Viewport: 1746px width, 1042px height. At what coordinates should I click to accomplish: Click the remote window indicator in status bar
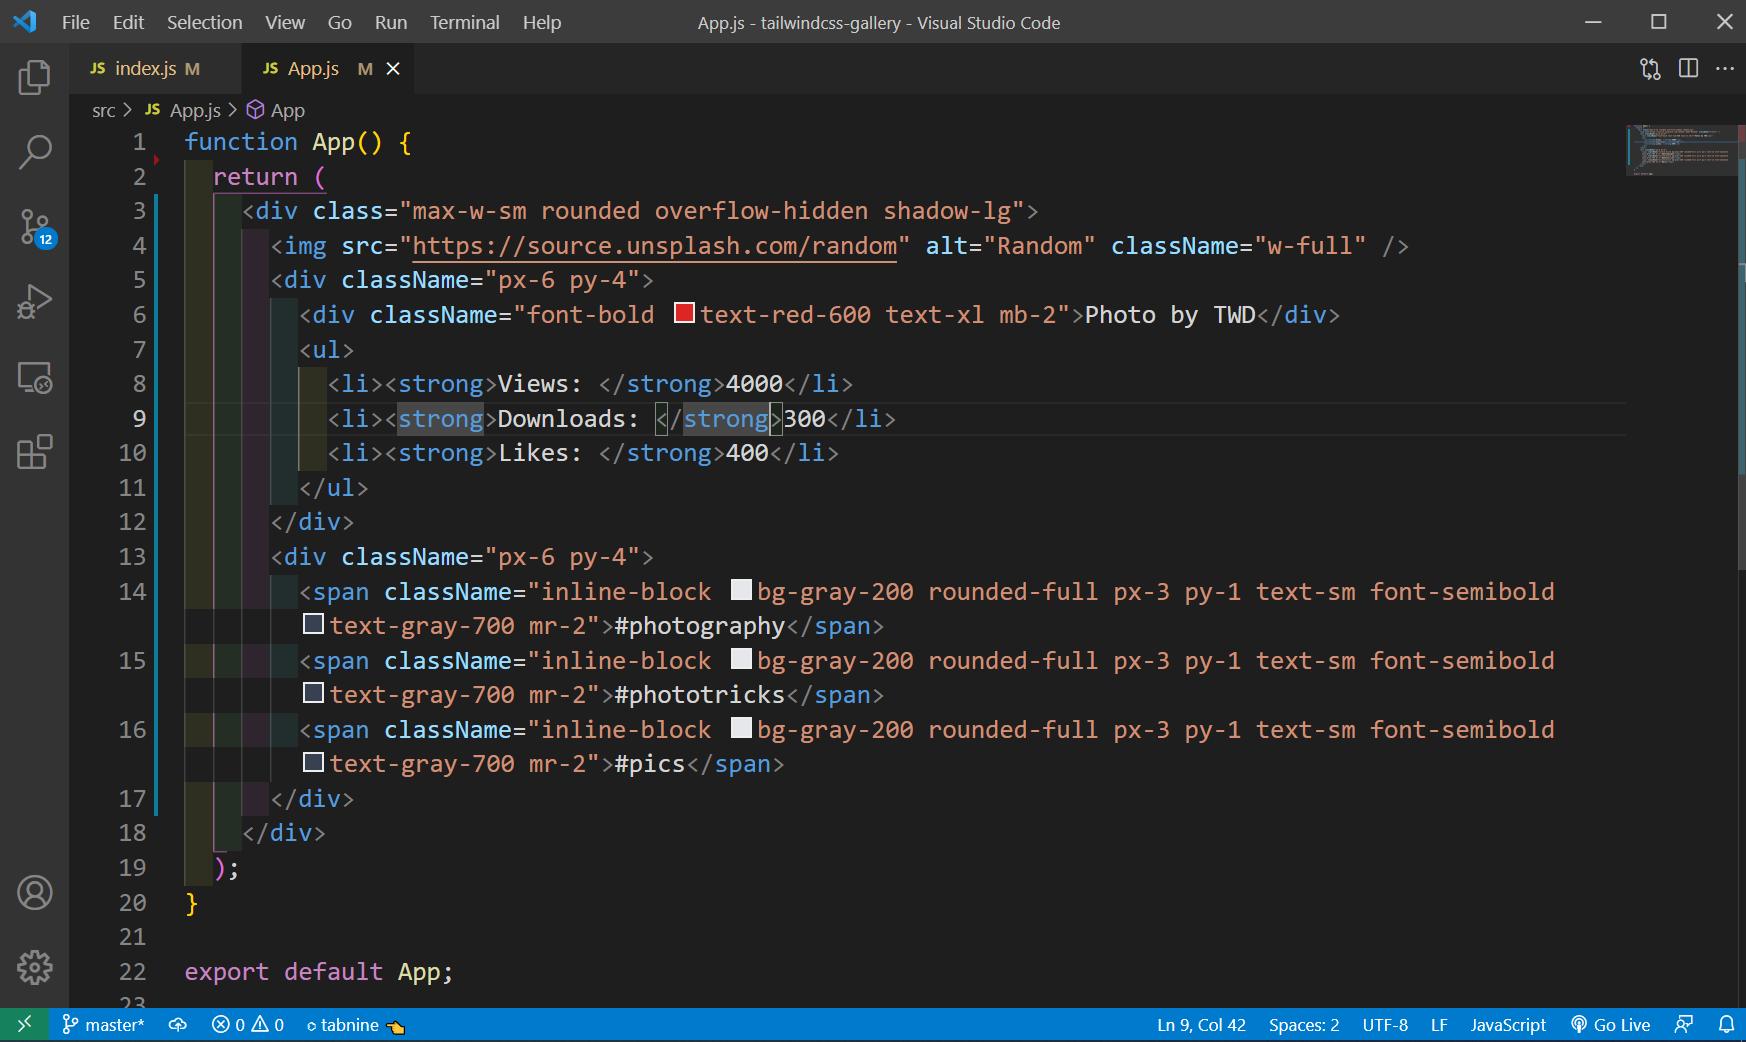tap(24, 1024)
